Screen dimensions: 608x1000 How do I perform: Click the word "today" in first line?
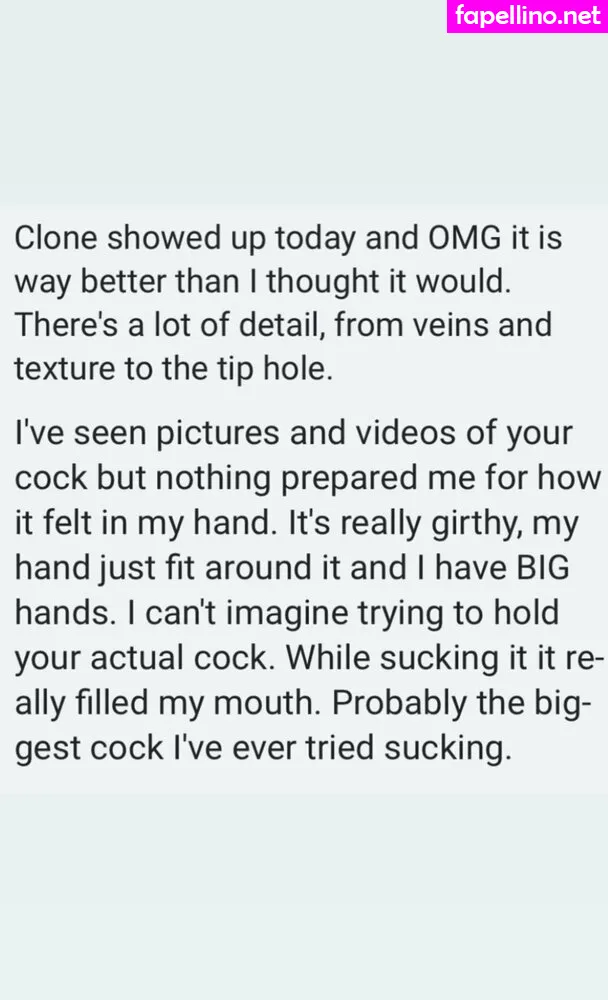point(315,239)
